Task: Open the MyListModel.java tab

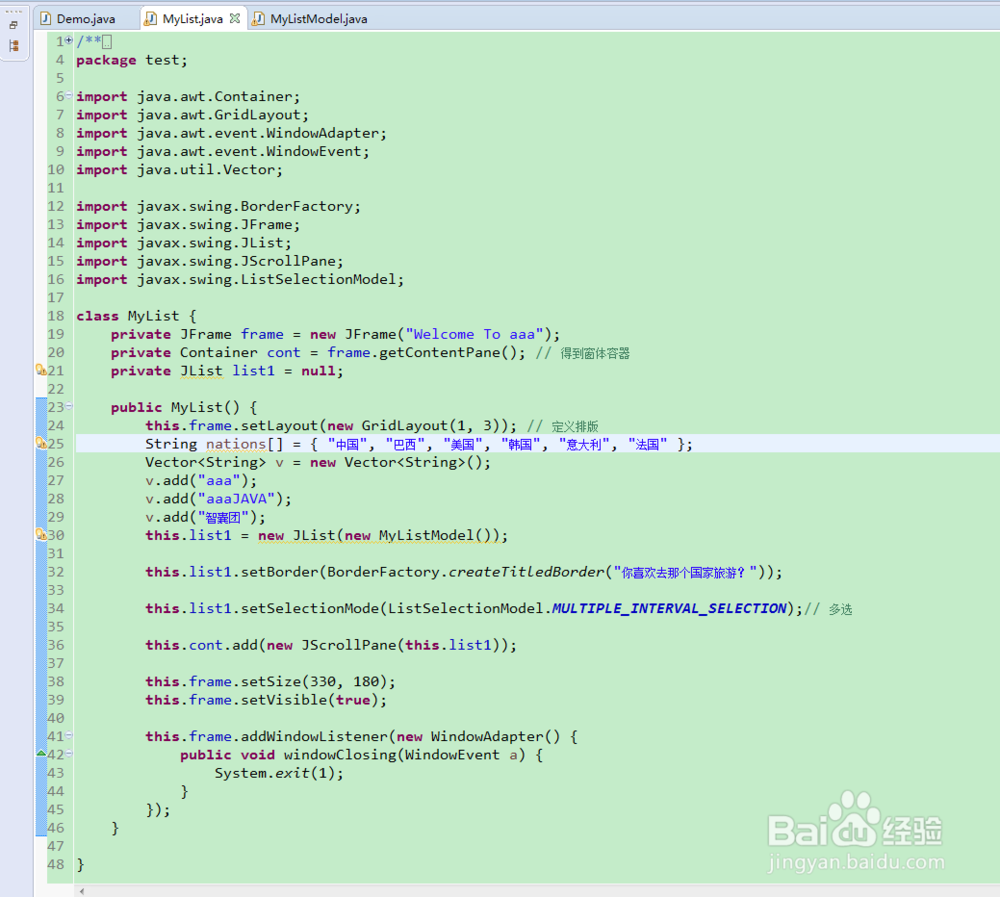Action: click(318, 19)
